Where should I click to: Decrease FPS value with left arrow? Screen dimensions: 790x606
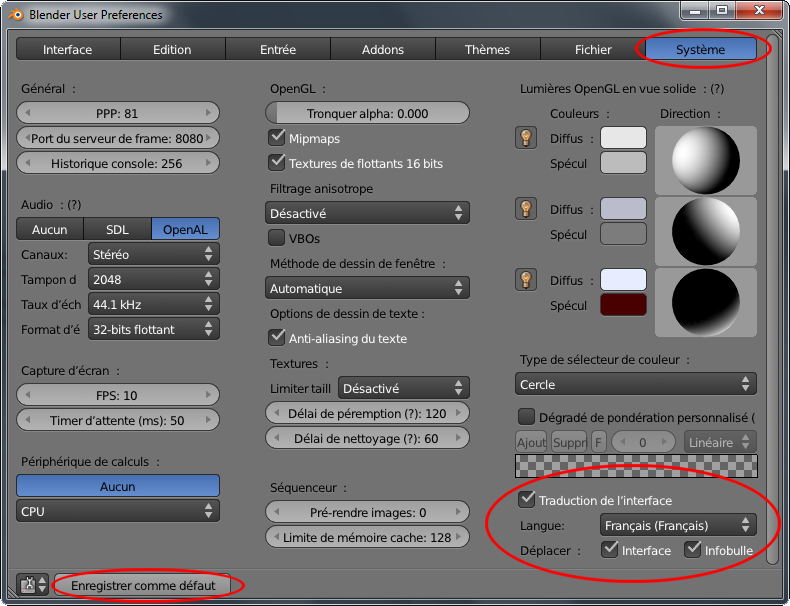pyautogui.click(x=28, y=395)
